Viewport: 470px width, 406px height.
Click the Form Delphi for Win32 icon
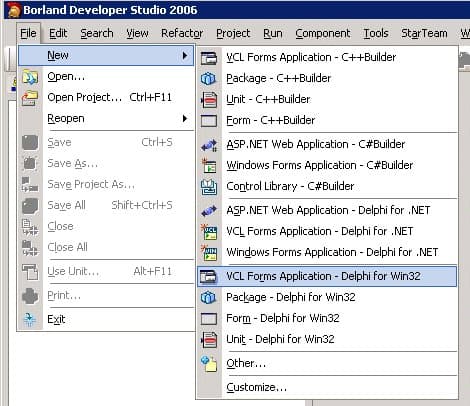tap(209, 319)
